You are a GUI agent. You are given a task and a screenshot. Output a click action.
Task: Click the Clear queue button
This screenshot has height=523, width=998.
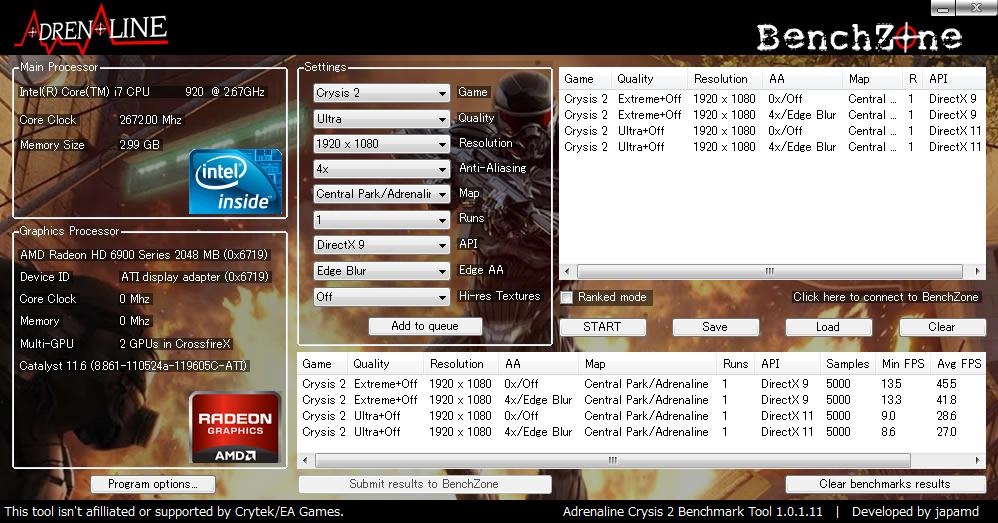coord(942,327)
